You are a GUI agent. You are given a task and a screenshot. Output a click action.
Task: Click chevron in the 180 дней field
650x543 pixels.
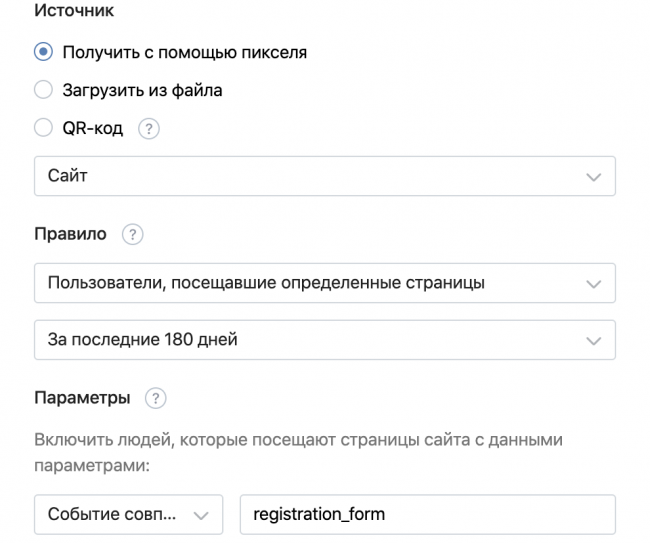pyautogui.click(x=594, y=340)
